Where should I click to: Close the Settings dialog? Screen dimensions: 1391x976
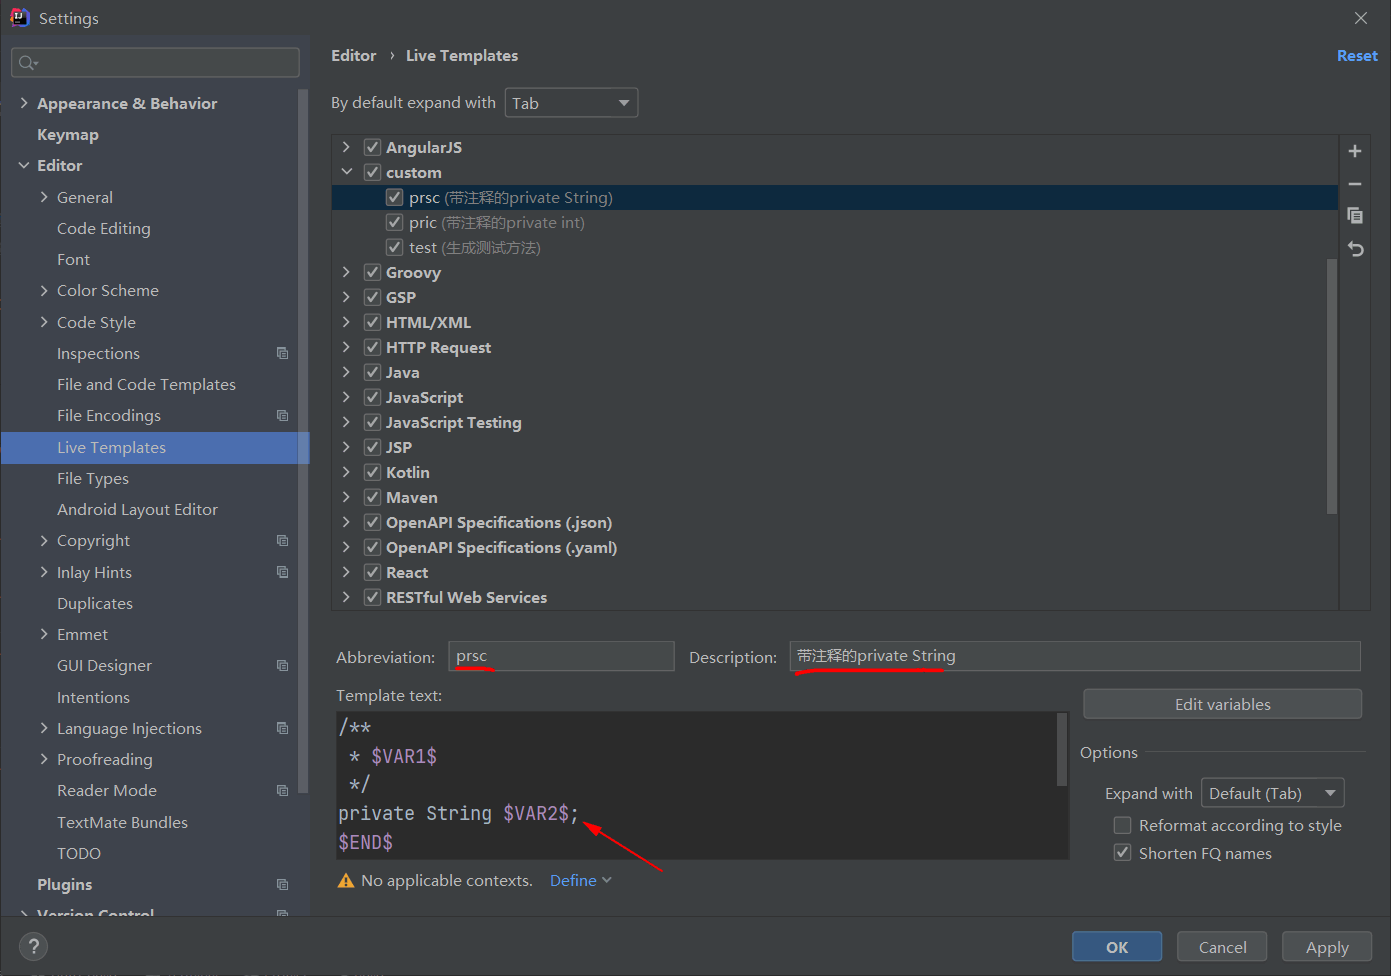click(1361, 18)
